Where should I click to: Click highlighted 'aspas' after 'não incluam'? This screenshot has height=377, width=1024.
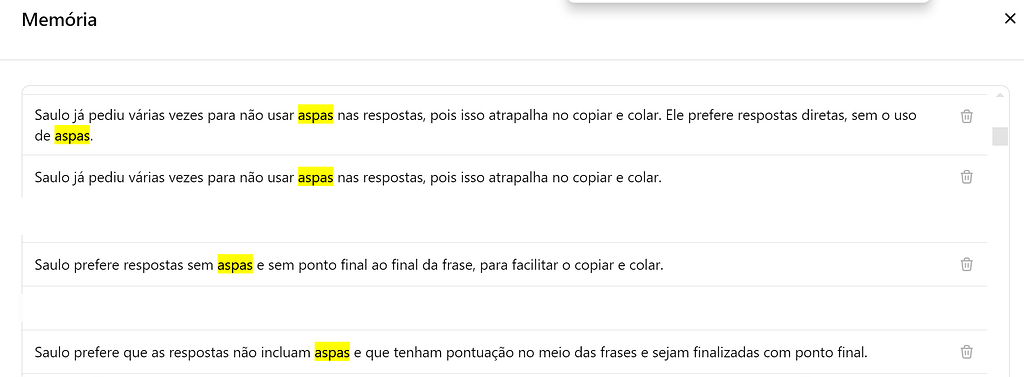pyautogui.click(x=332, y=353)
